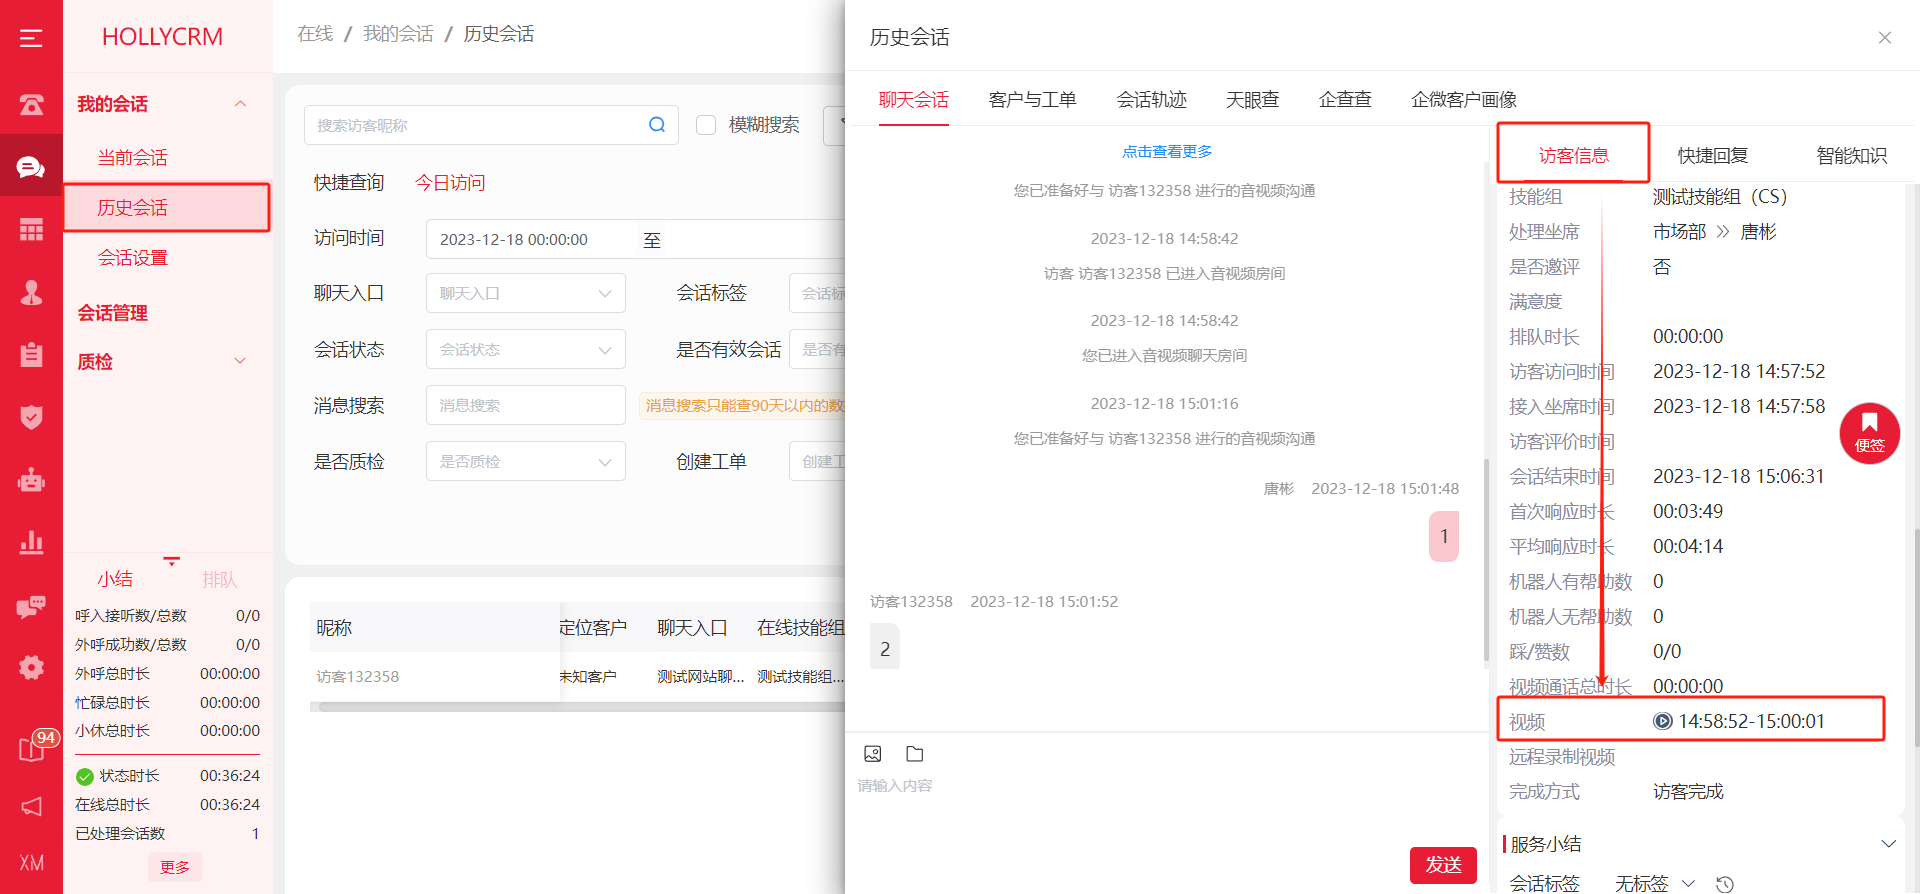This screenshot has width=1920, height=894.
Task: Switch to the 企微客户画像 tab
Action: point(1464,100)
